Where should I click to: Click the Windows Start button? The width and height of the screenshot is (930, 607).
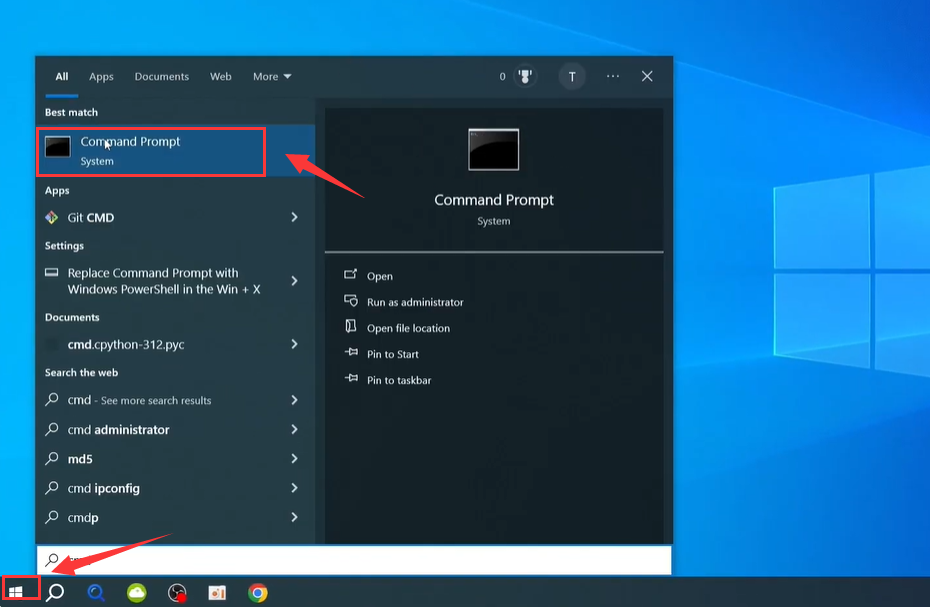click(16, 592)
